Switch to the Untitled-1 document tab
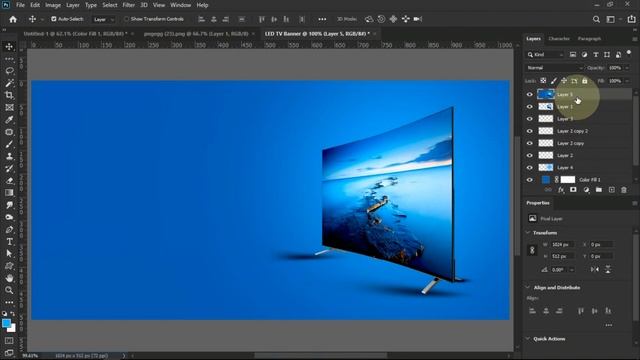The image size is (640, 360). click(76, 34)
